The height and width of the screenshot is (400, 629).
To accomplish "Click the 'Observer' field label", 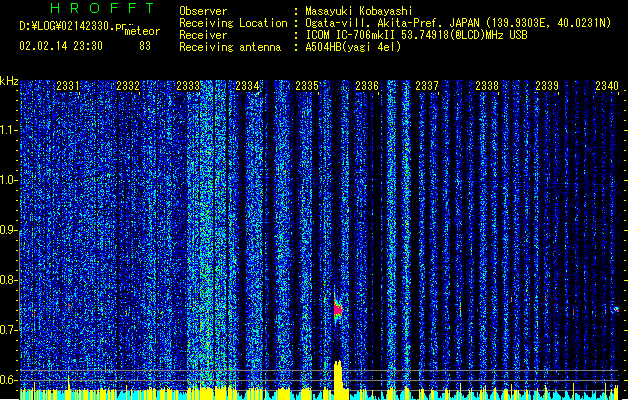I will (203, 11).
